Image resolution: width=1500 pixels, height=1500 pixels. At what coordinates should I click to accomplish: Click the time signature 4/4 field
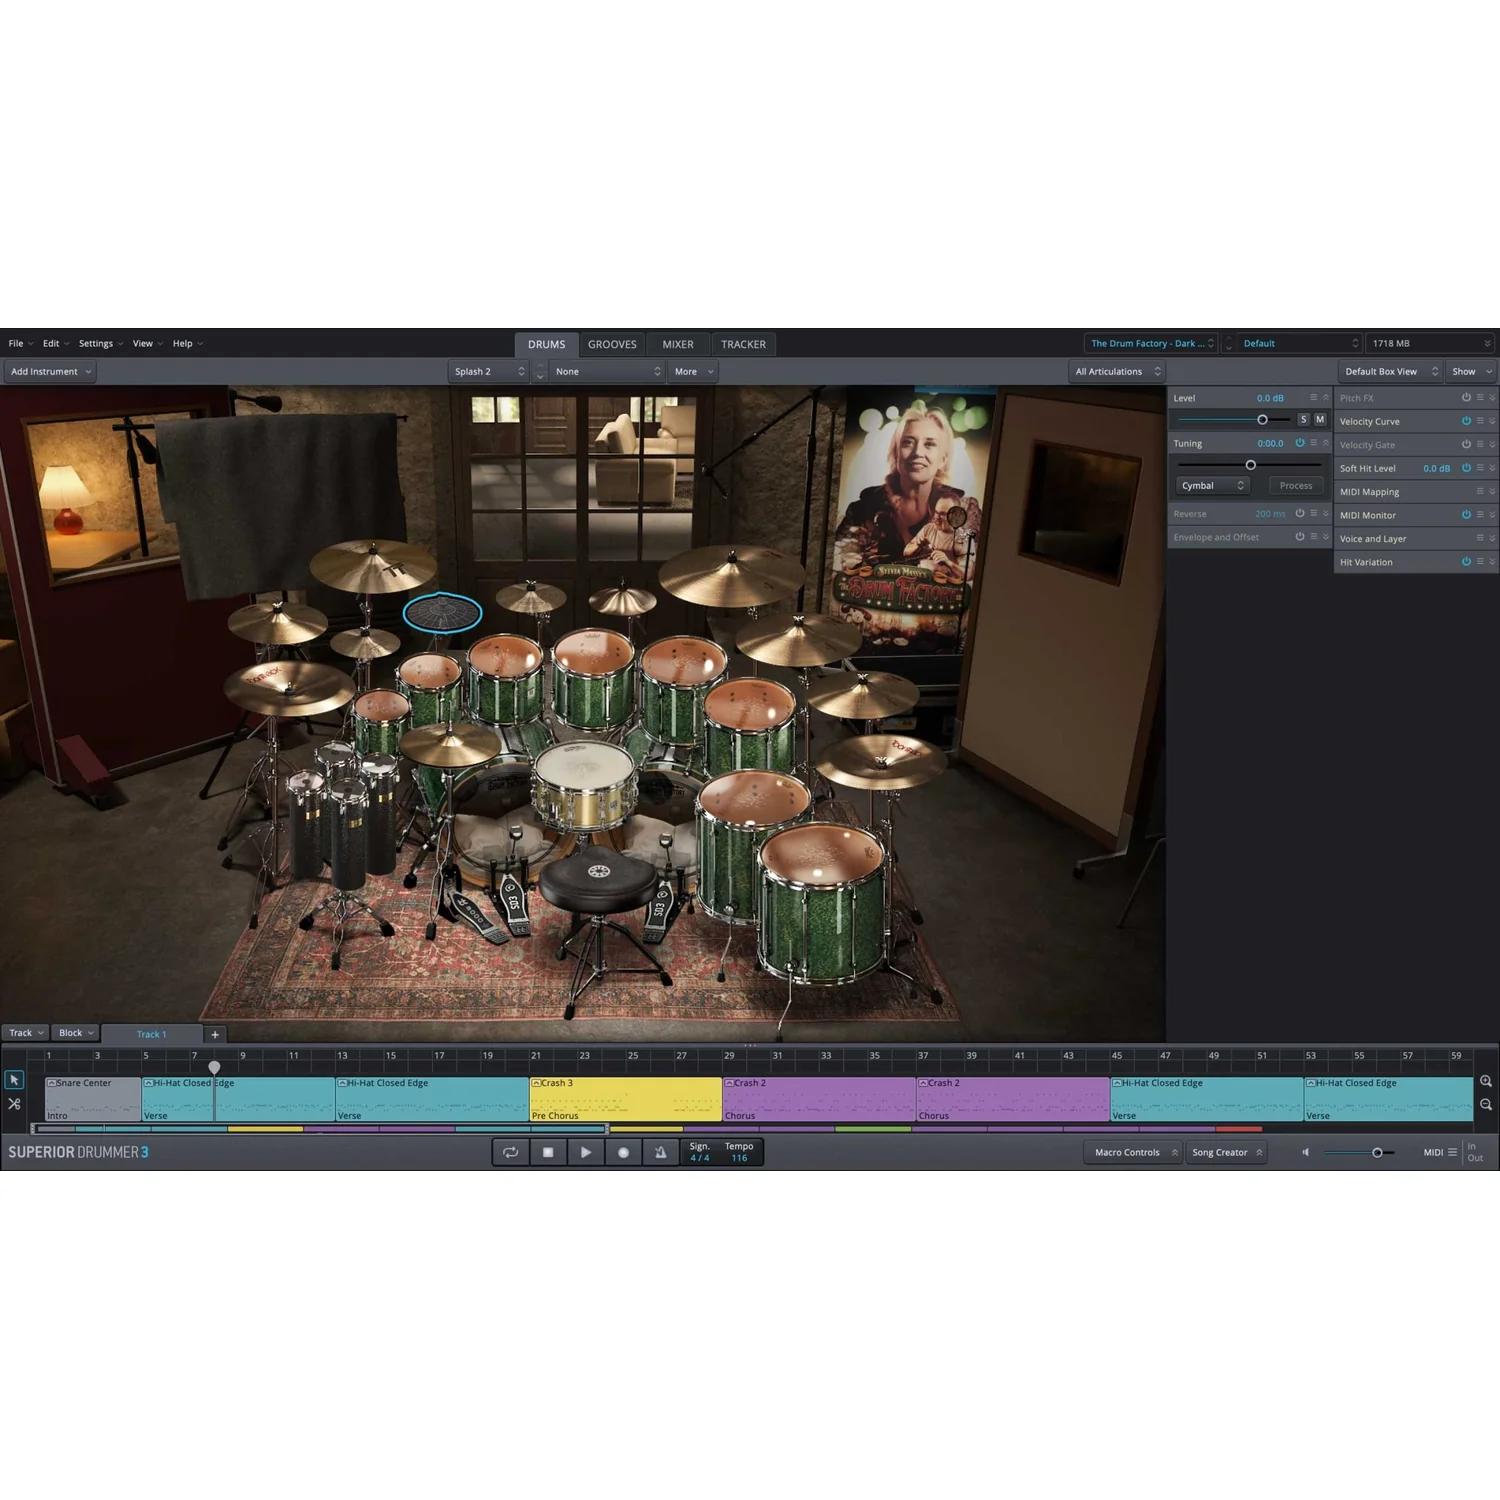(700, 1152)
